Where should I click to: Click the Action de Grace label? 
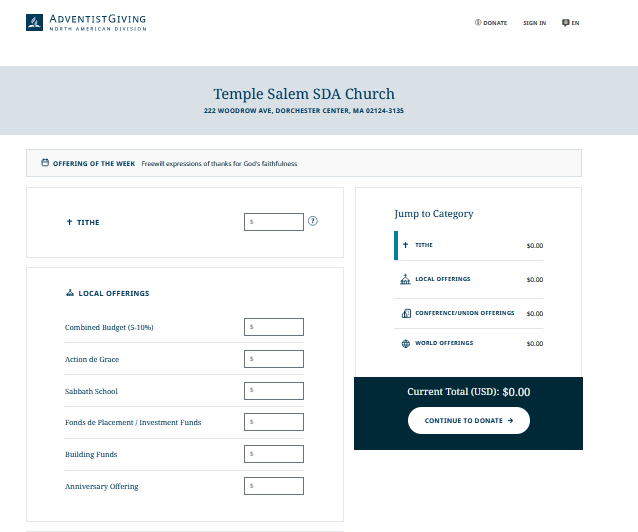(x=92, y=359)
